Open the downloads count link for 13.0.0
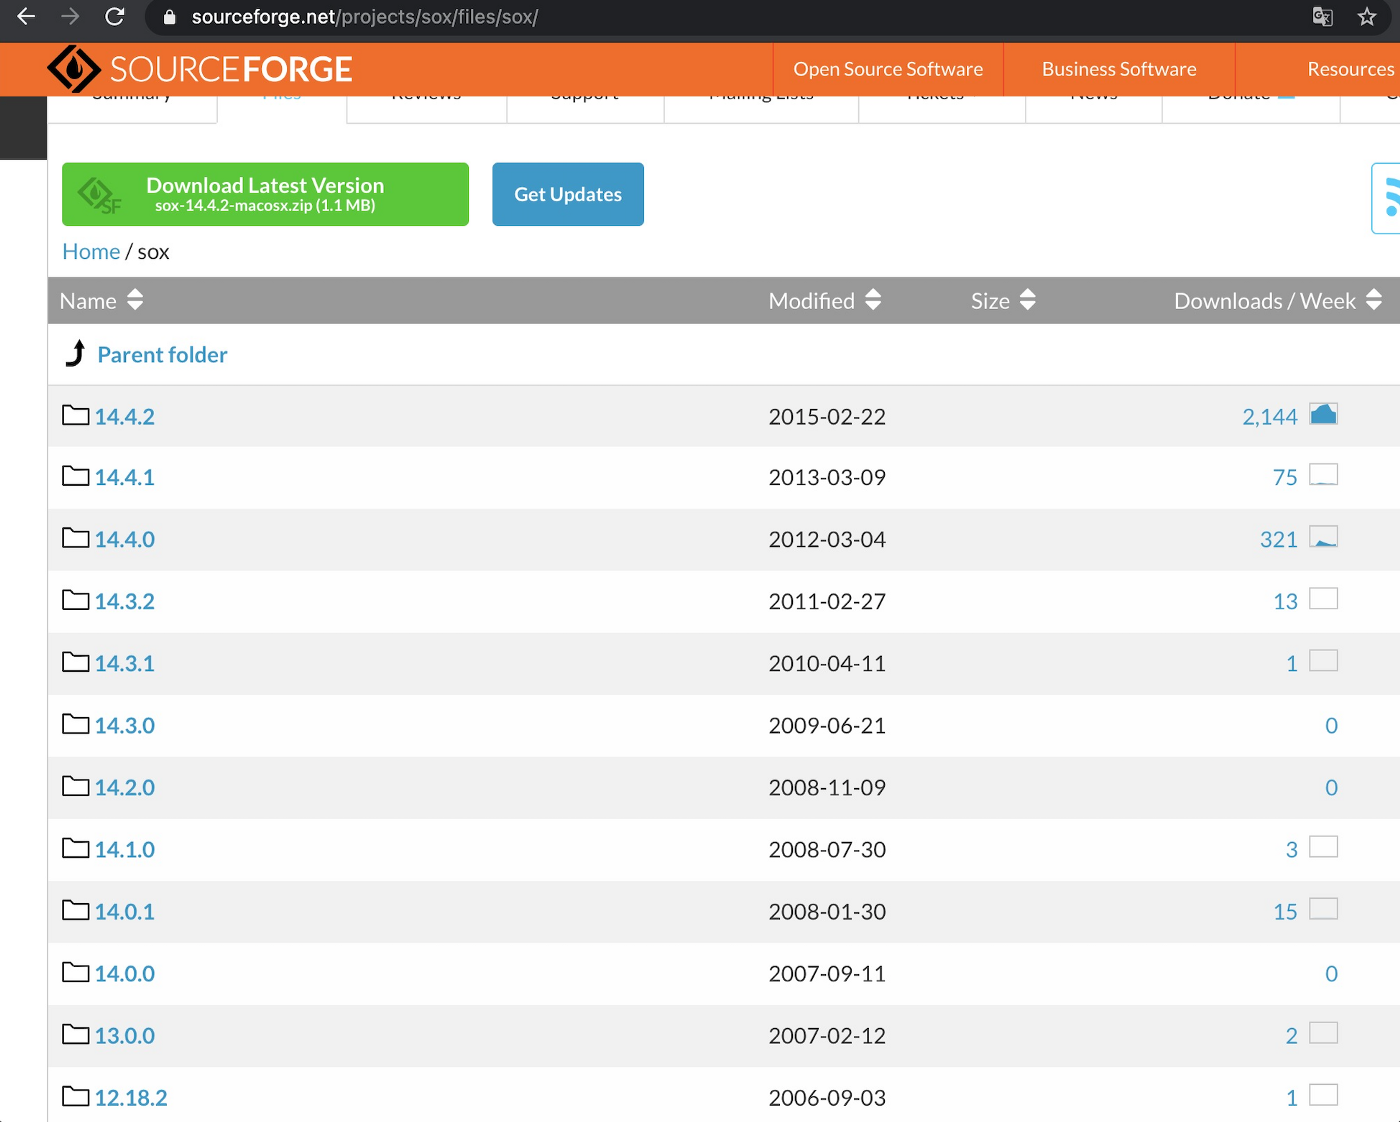The width and height of the screenshot is (1400, 1122). coord(1292,1036)
